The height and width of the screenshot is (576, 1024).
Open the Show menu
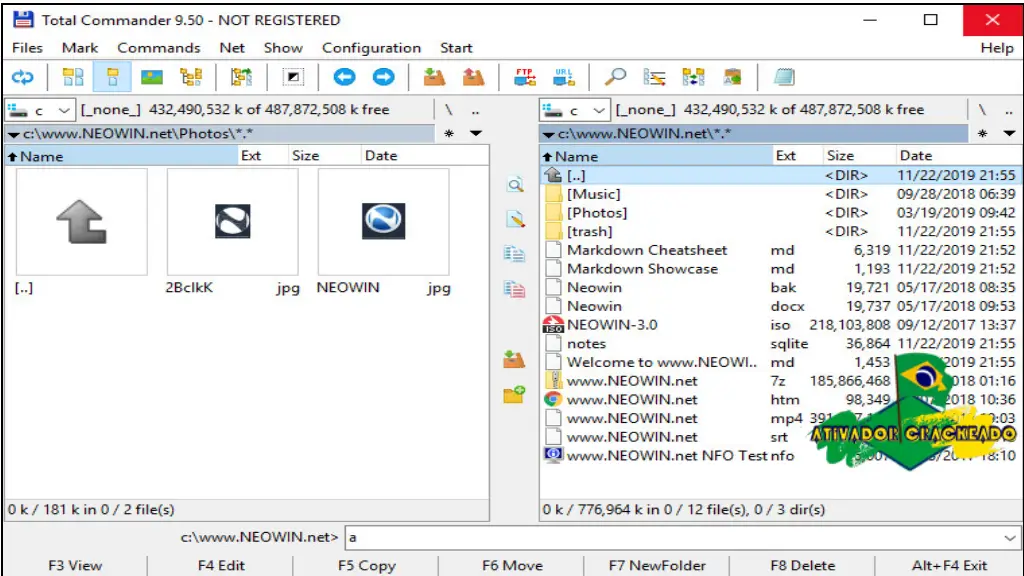[x=283, y=48]
